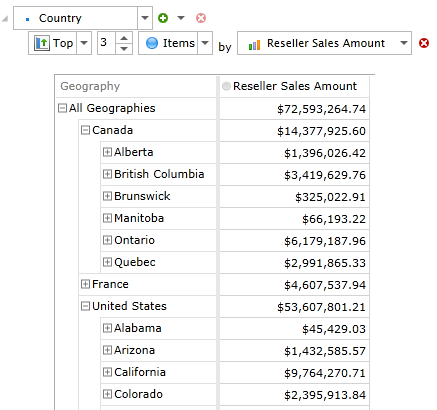Open Reseller Sales Amount measure dropdown
Screen dimensions: 437x410
coord(404,43)
